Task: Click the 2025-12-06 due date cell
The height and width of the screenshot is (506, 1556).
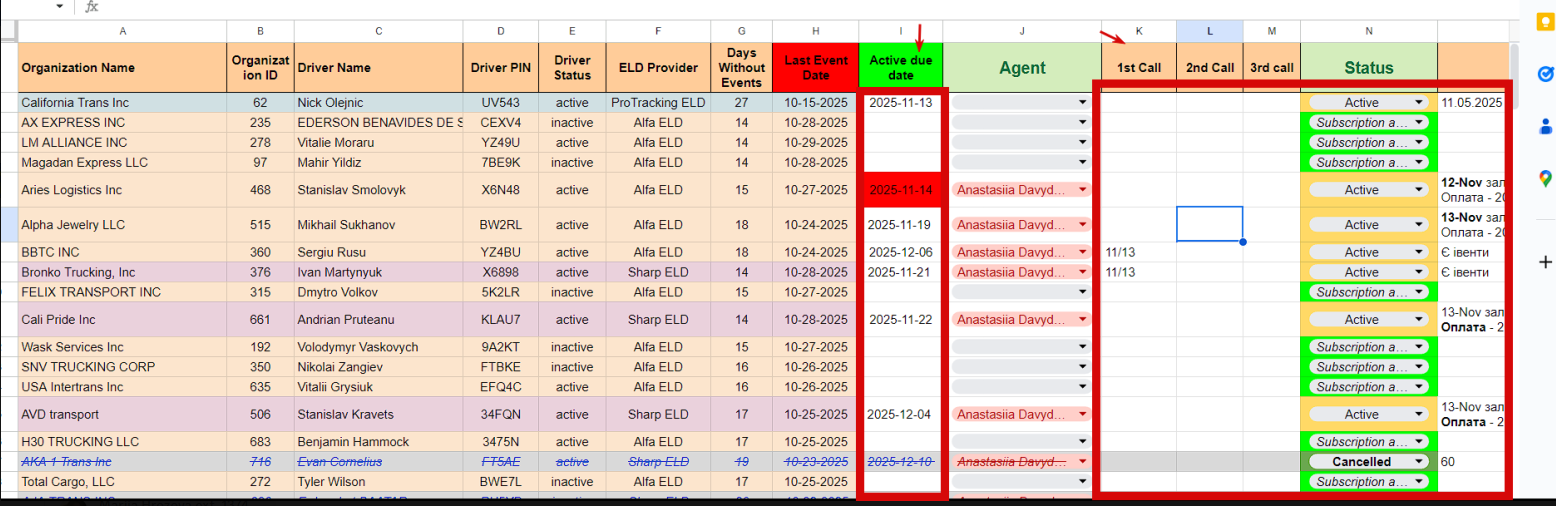Action: tap(900, 252)
